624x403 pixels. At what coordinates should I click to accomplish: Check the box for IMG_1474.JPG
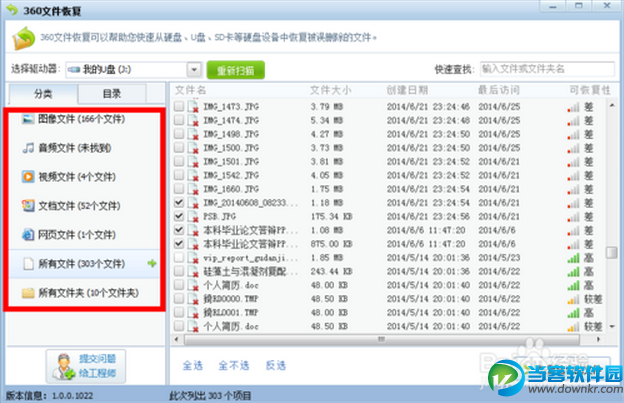pyautogui.click(x=179, y=120)
